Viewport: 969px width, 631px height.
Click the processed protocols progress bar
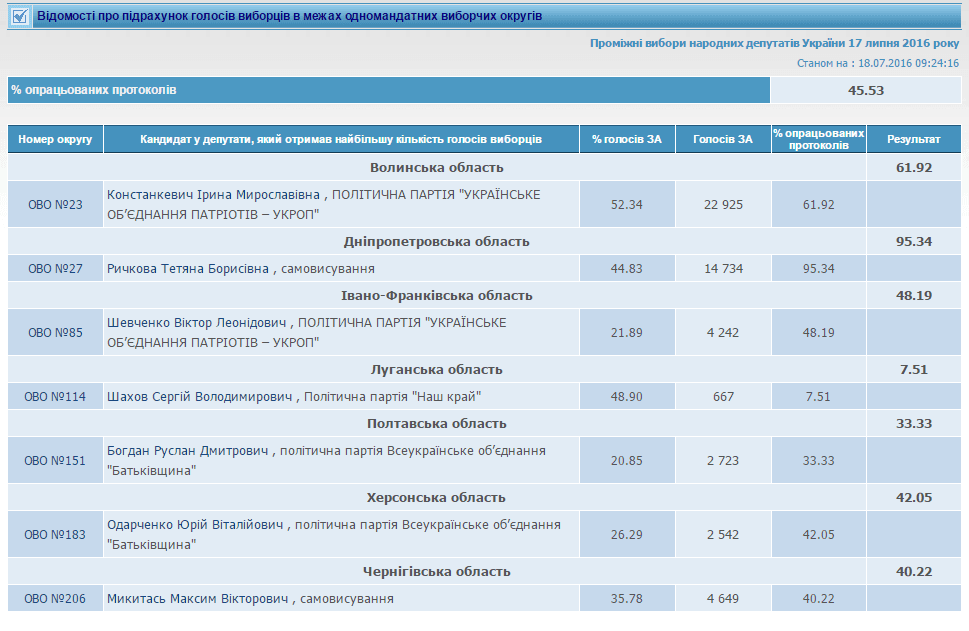pos(388,90)
